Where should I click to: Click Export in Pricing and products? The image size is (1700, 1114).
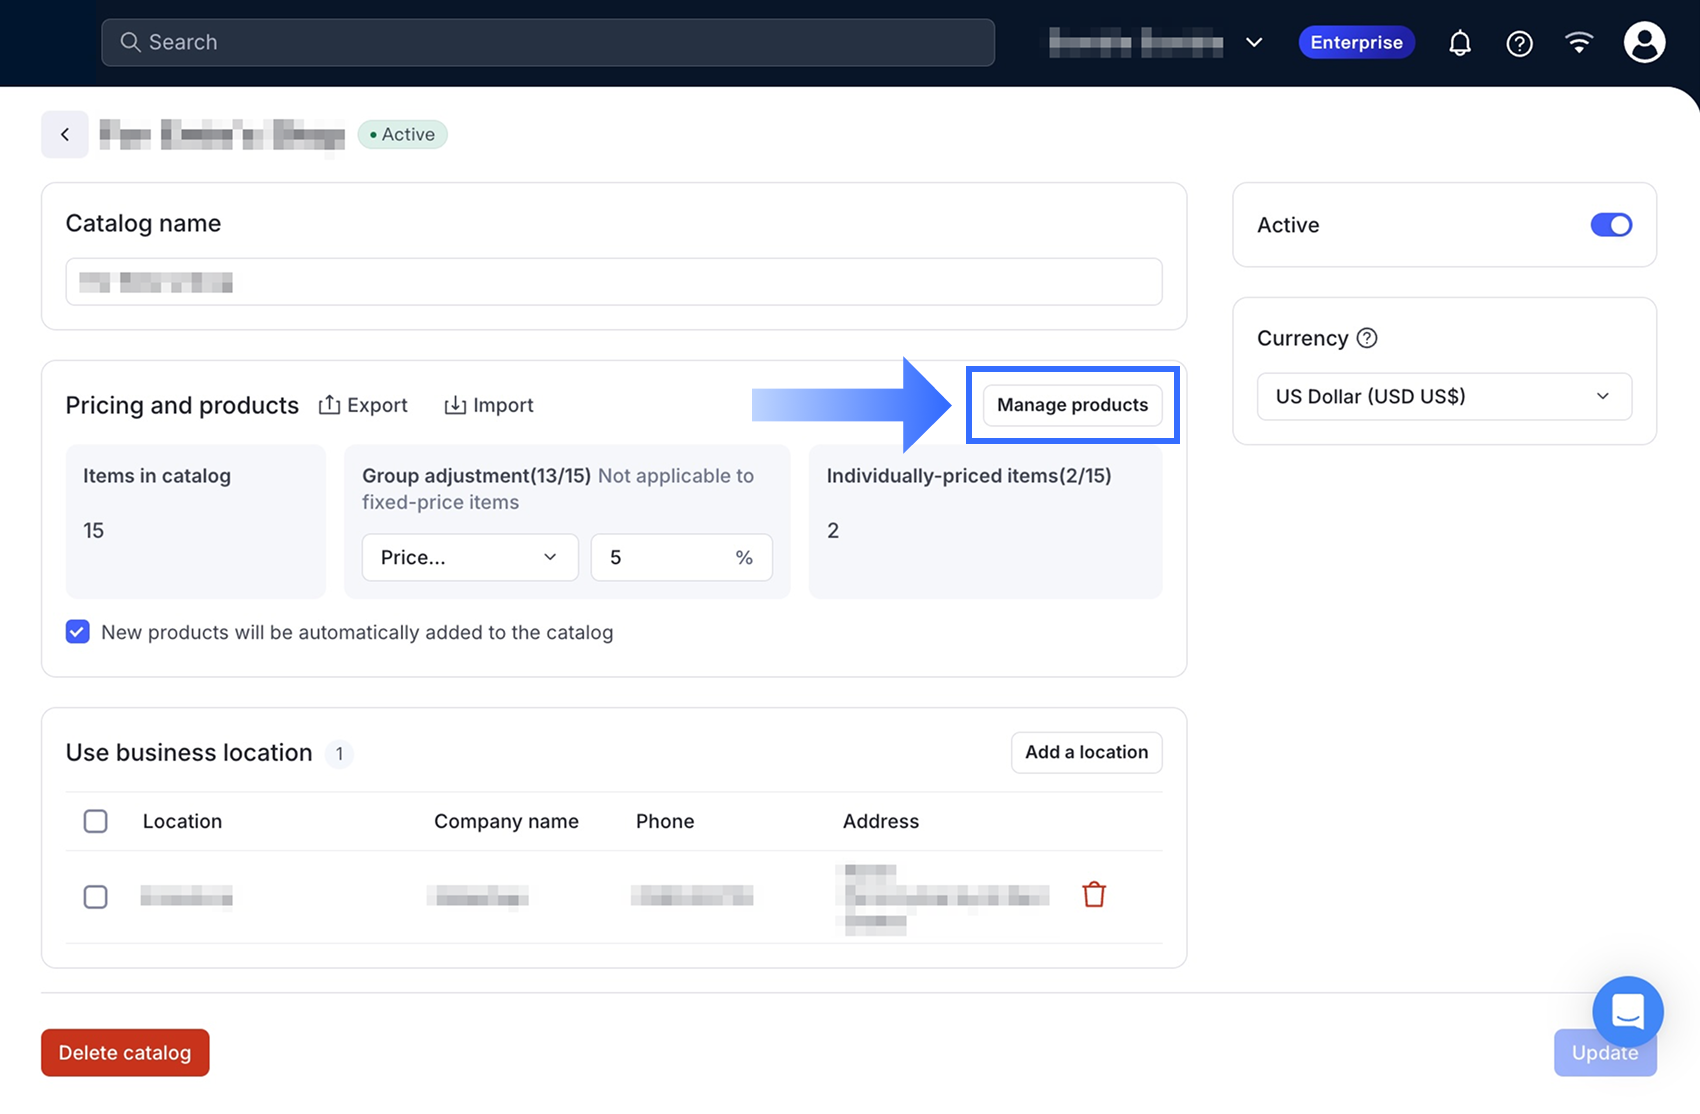(363, 405)
